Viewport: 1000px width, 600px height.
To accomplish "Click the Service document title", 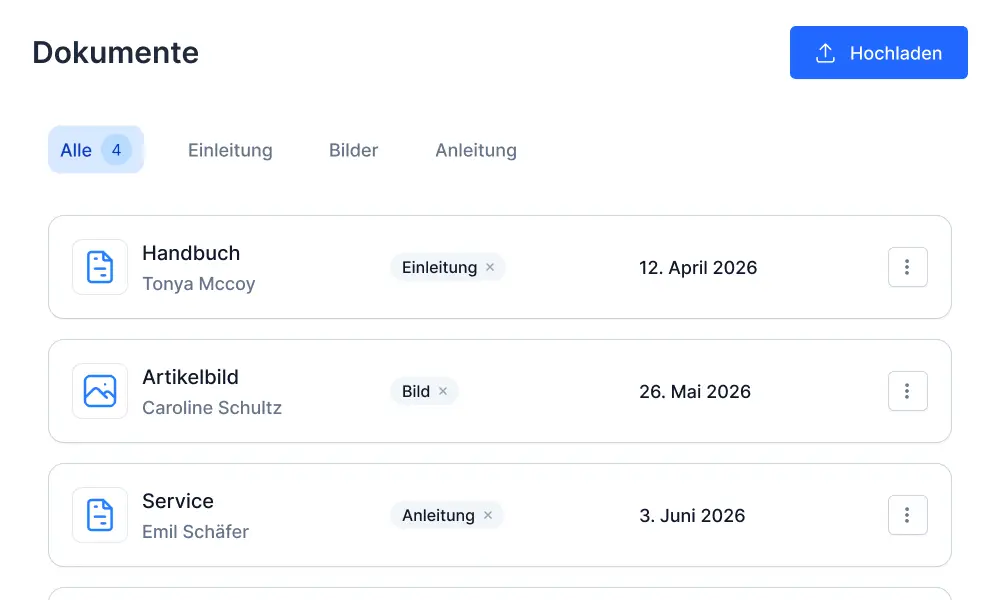I will [x=178, y=501].
